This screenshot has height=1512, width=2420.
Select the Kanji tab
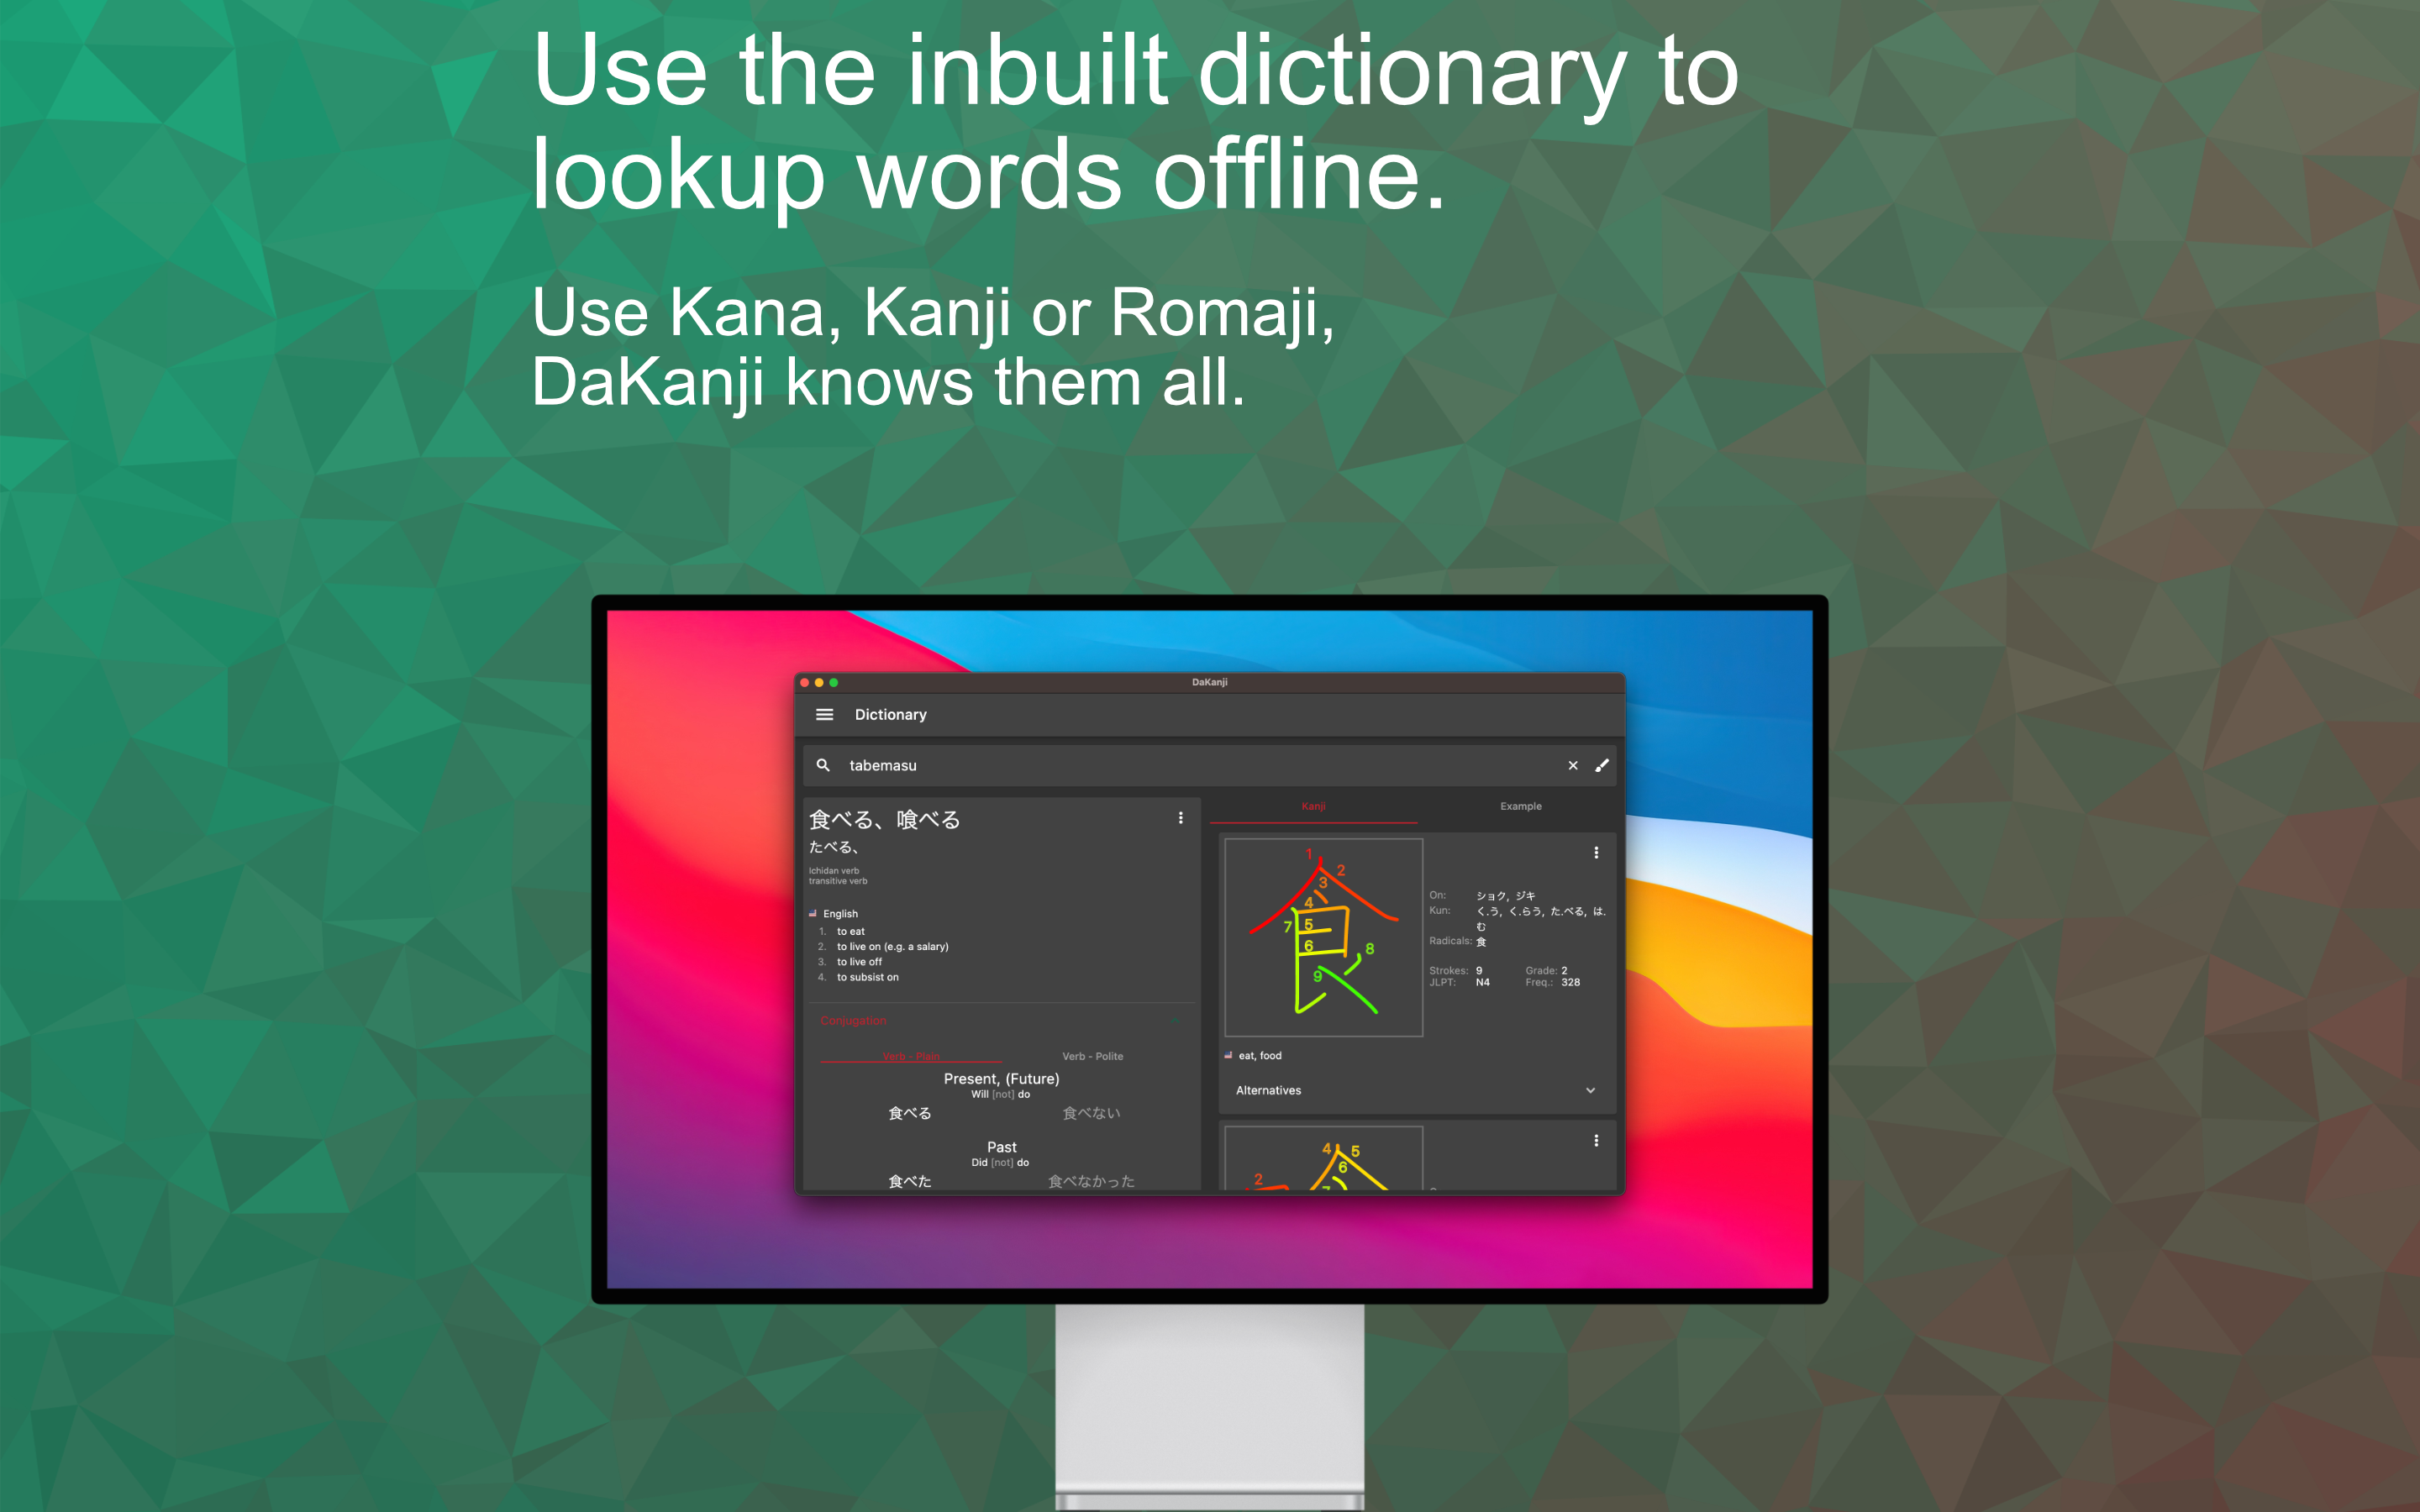pyautogui.click(x=1315, y=806)
